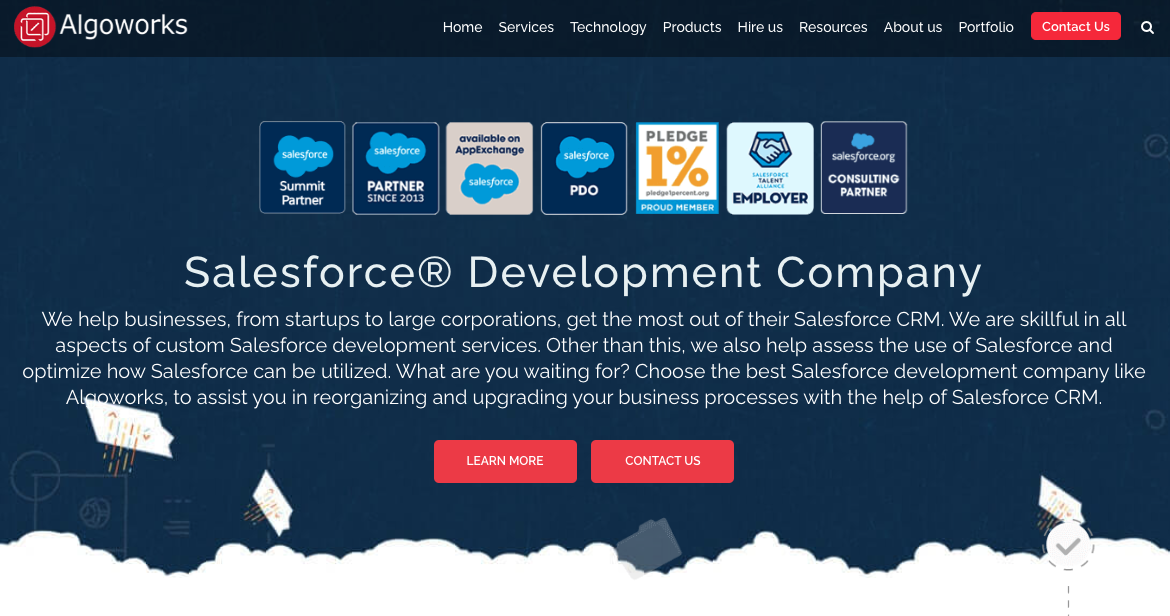Open the available on AppExchange badge
This screenshot has height=616, width=1170.
click(489, 168)
